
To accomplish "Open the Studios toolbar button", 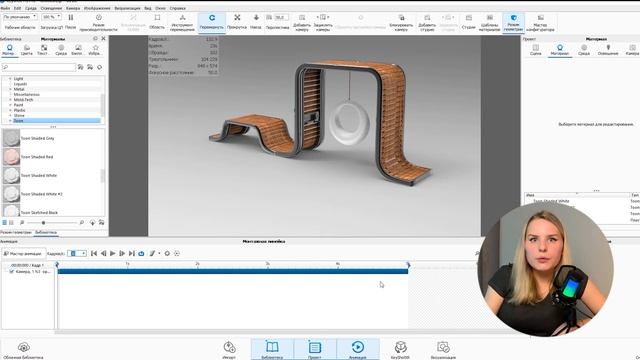I will pyautogui.click(x=469, y=22).
